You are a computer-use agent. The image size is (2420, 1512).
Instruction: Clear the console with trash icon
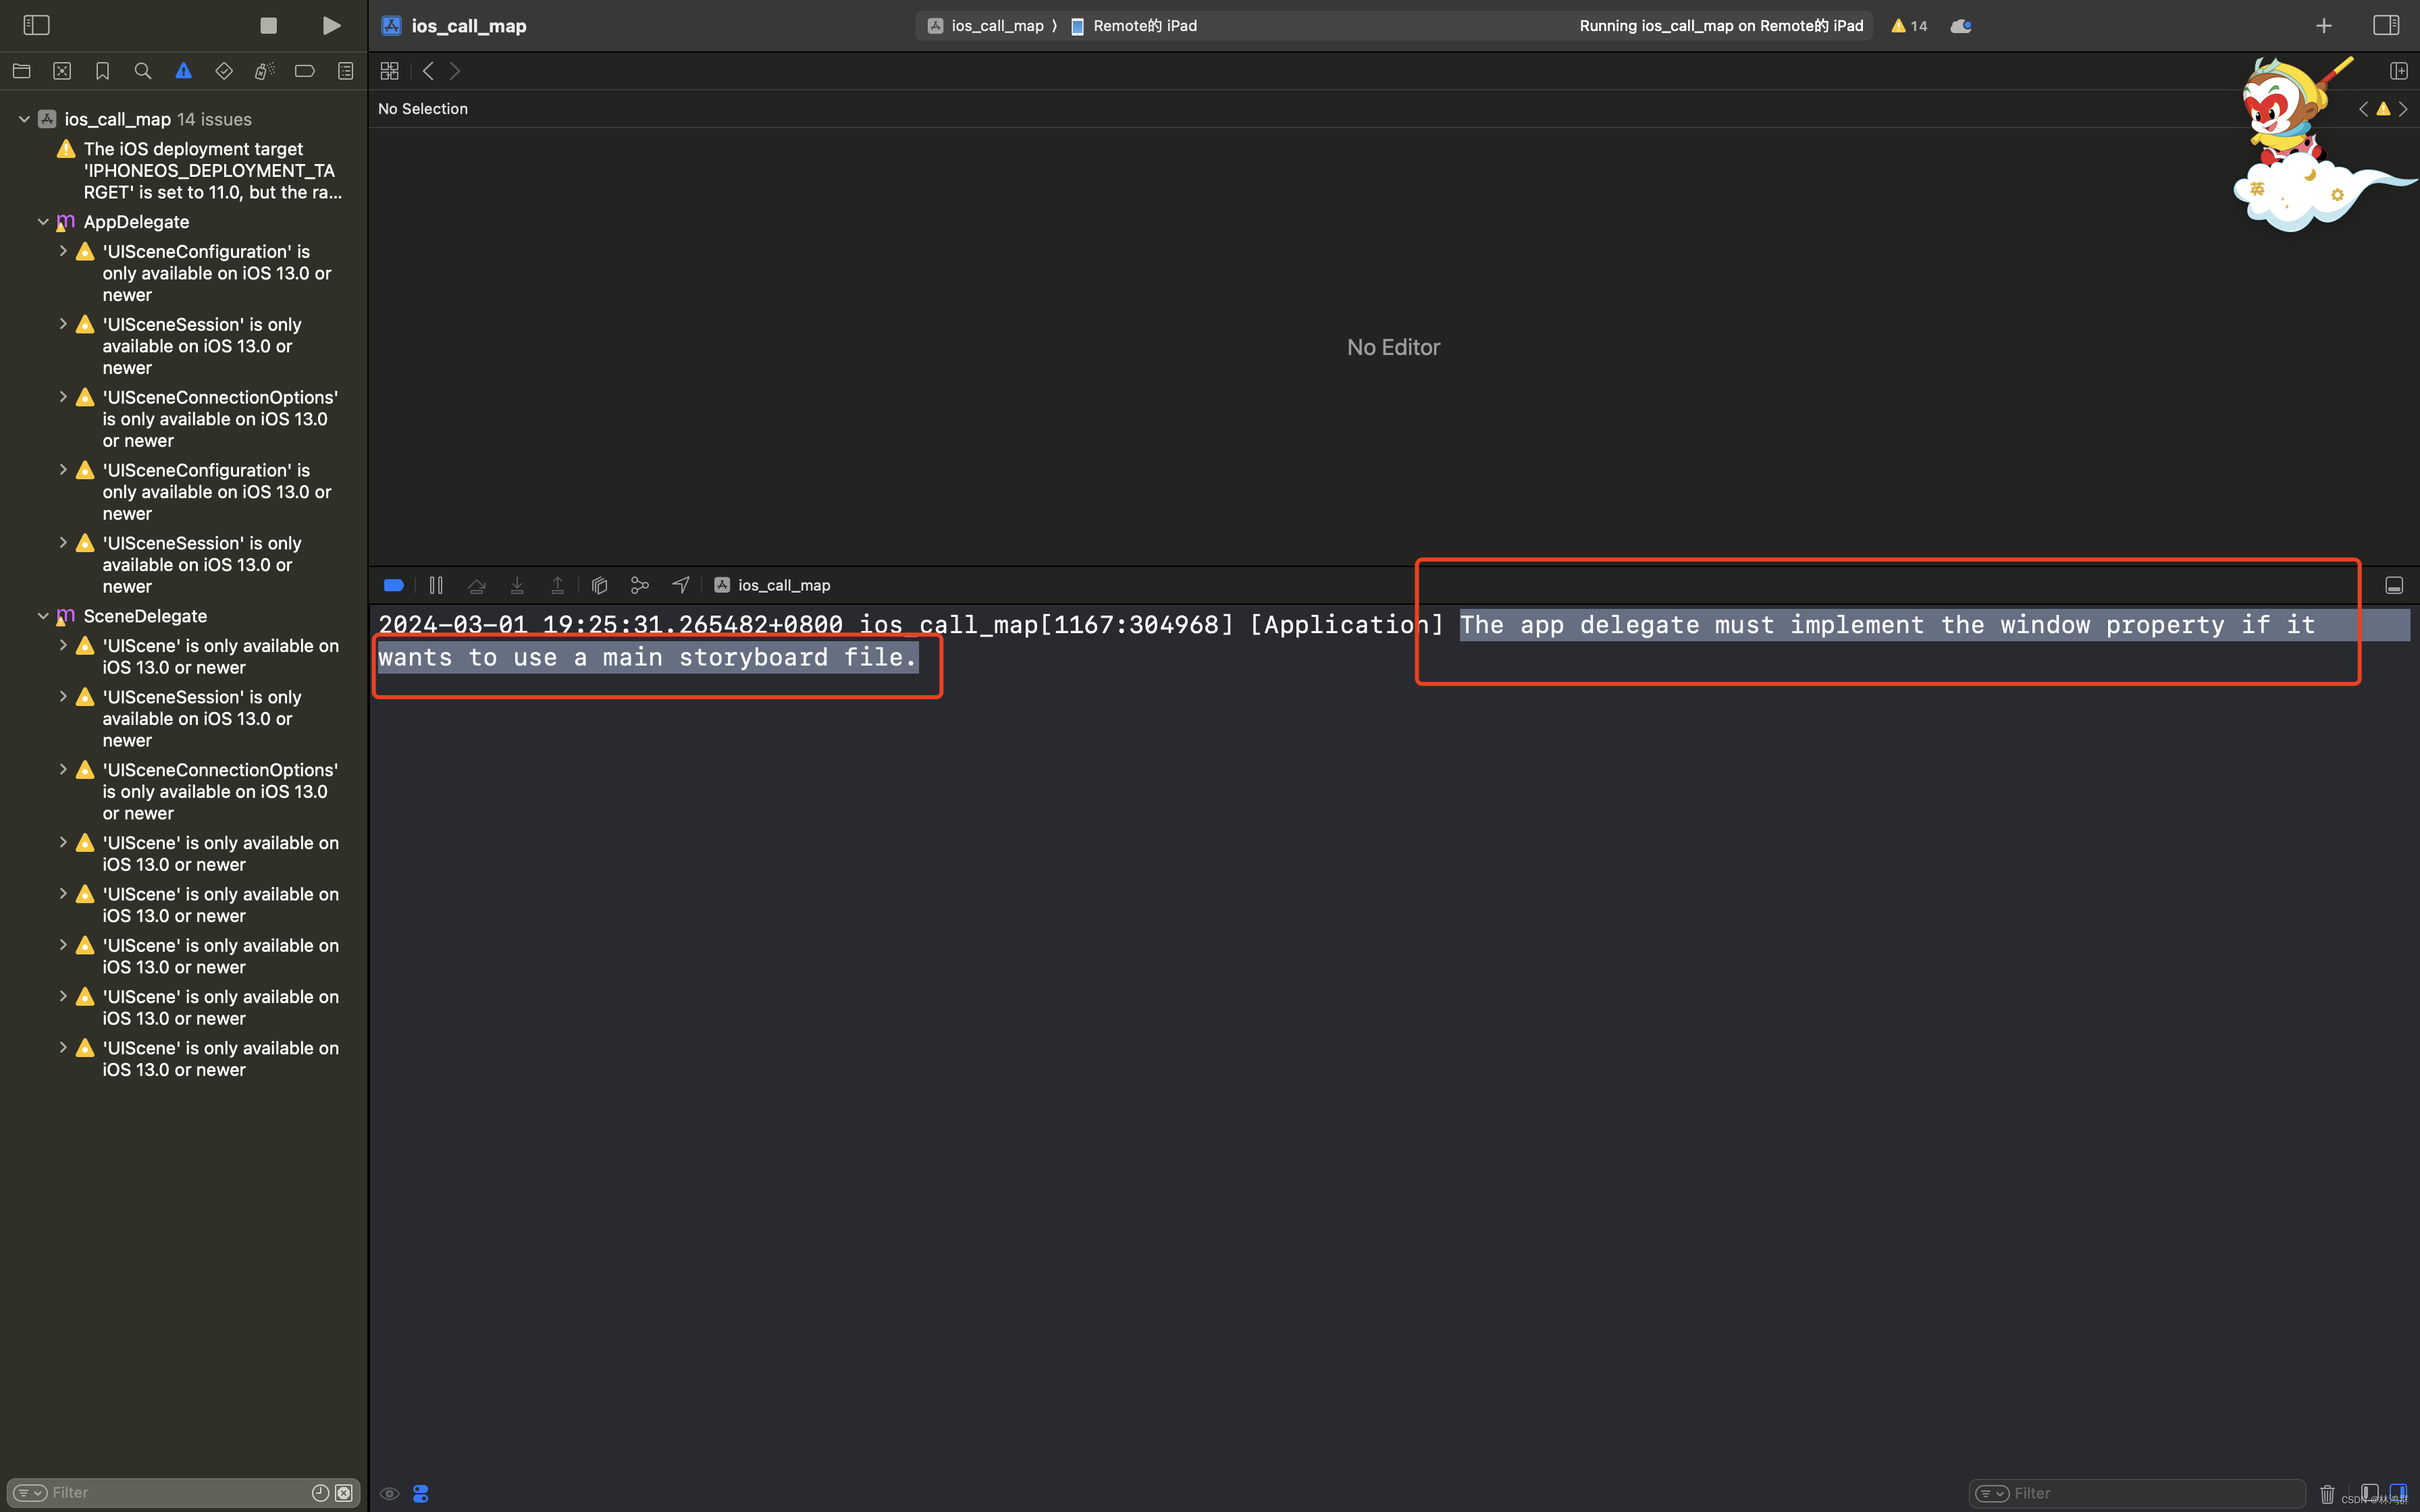coord(2327,1494)
